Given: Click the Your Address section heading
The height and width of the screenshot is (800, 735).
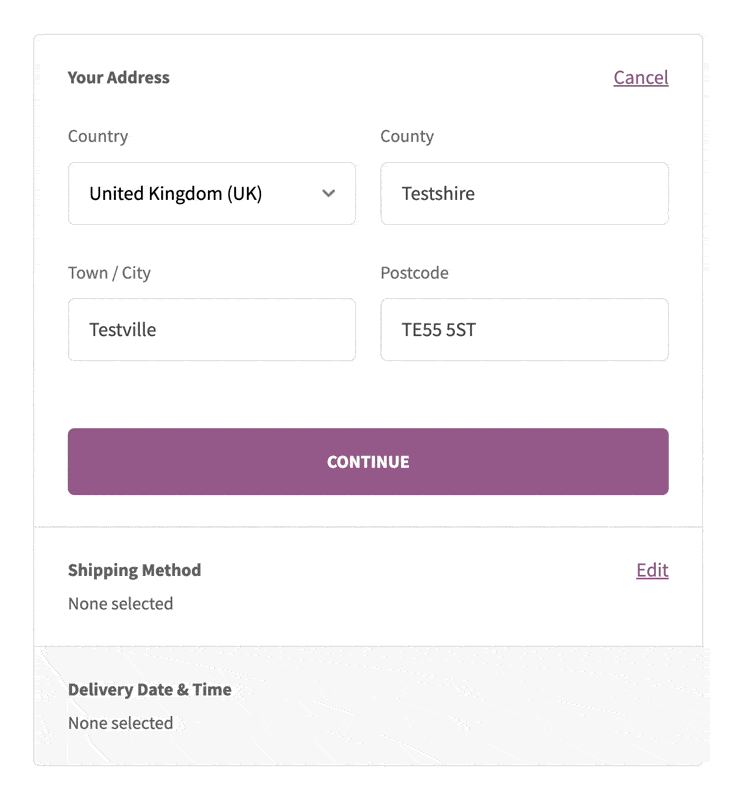Looking at the screenshot, I should tap(118, 78).
